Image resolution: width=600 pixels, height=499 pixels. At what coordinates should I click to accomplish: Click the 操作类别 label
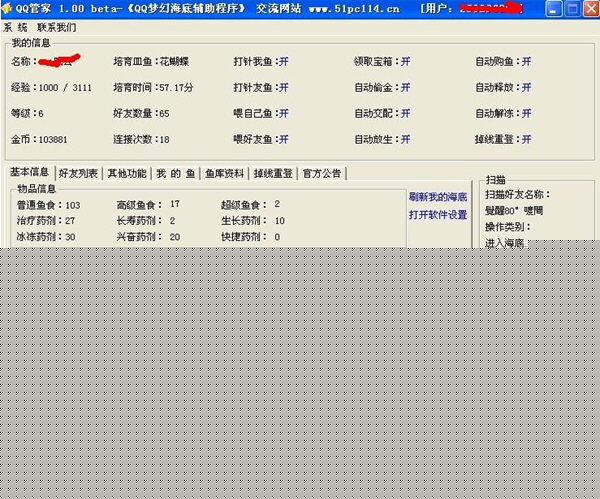(x=508, y=227)
